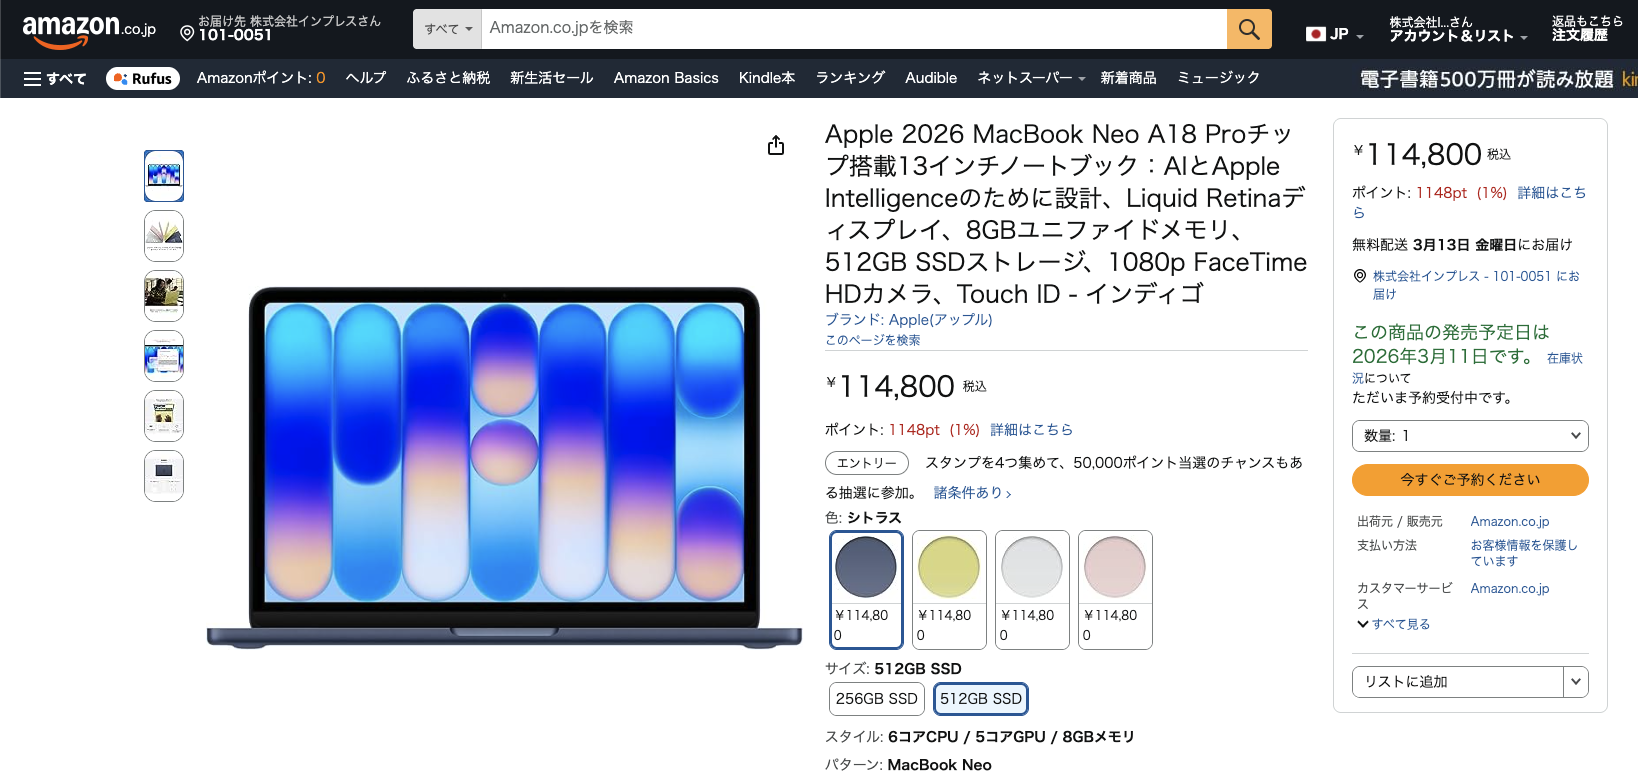Screen dimensions: 1638x782
Task: Click the Amazon.co.jp logo
Action: pos(89,30)
